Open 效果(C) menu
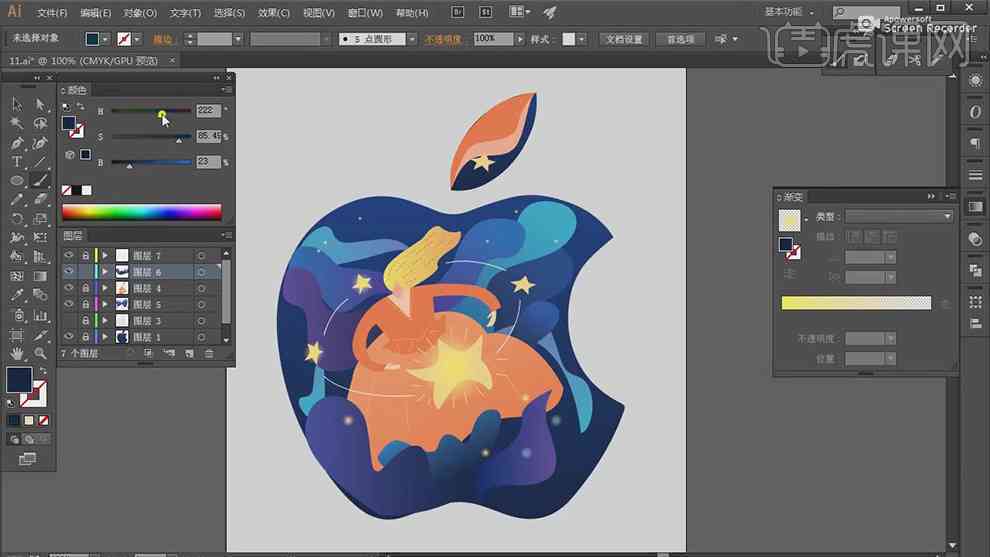Viewport: 990px width, 557px height. click(x=273, y=13)
